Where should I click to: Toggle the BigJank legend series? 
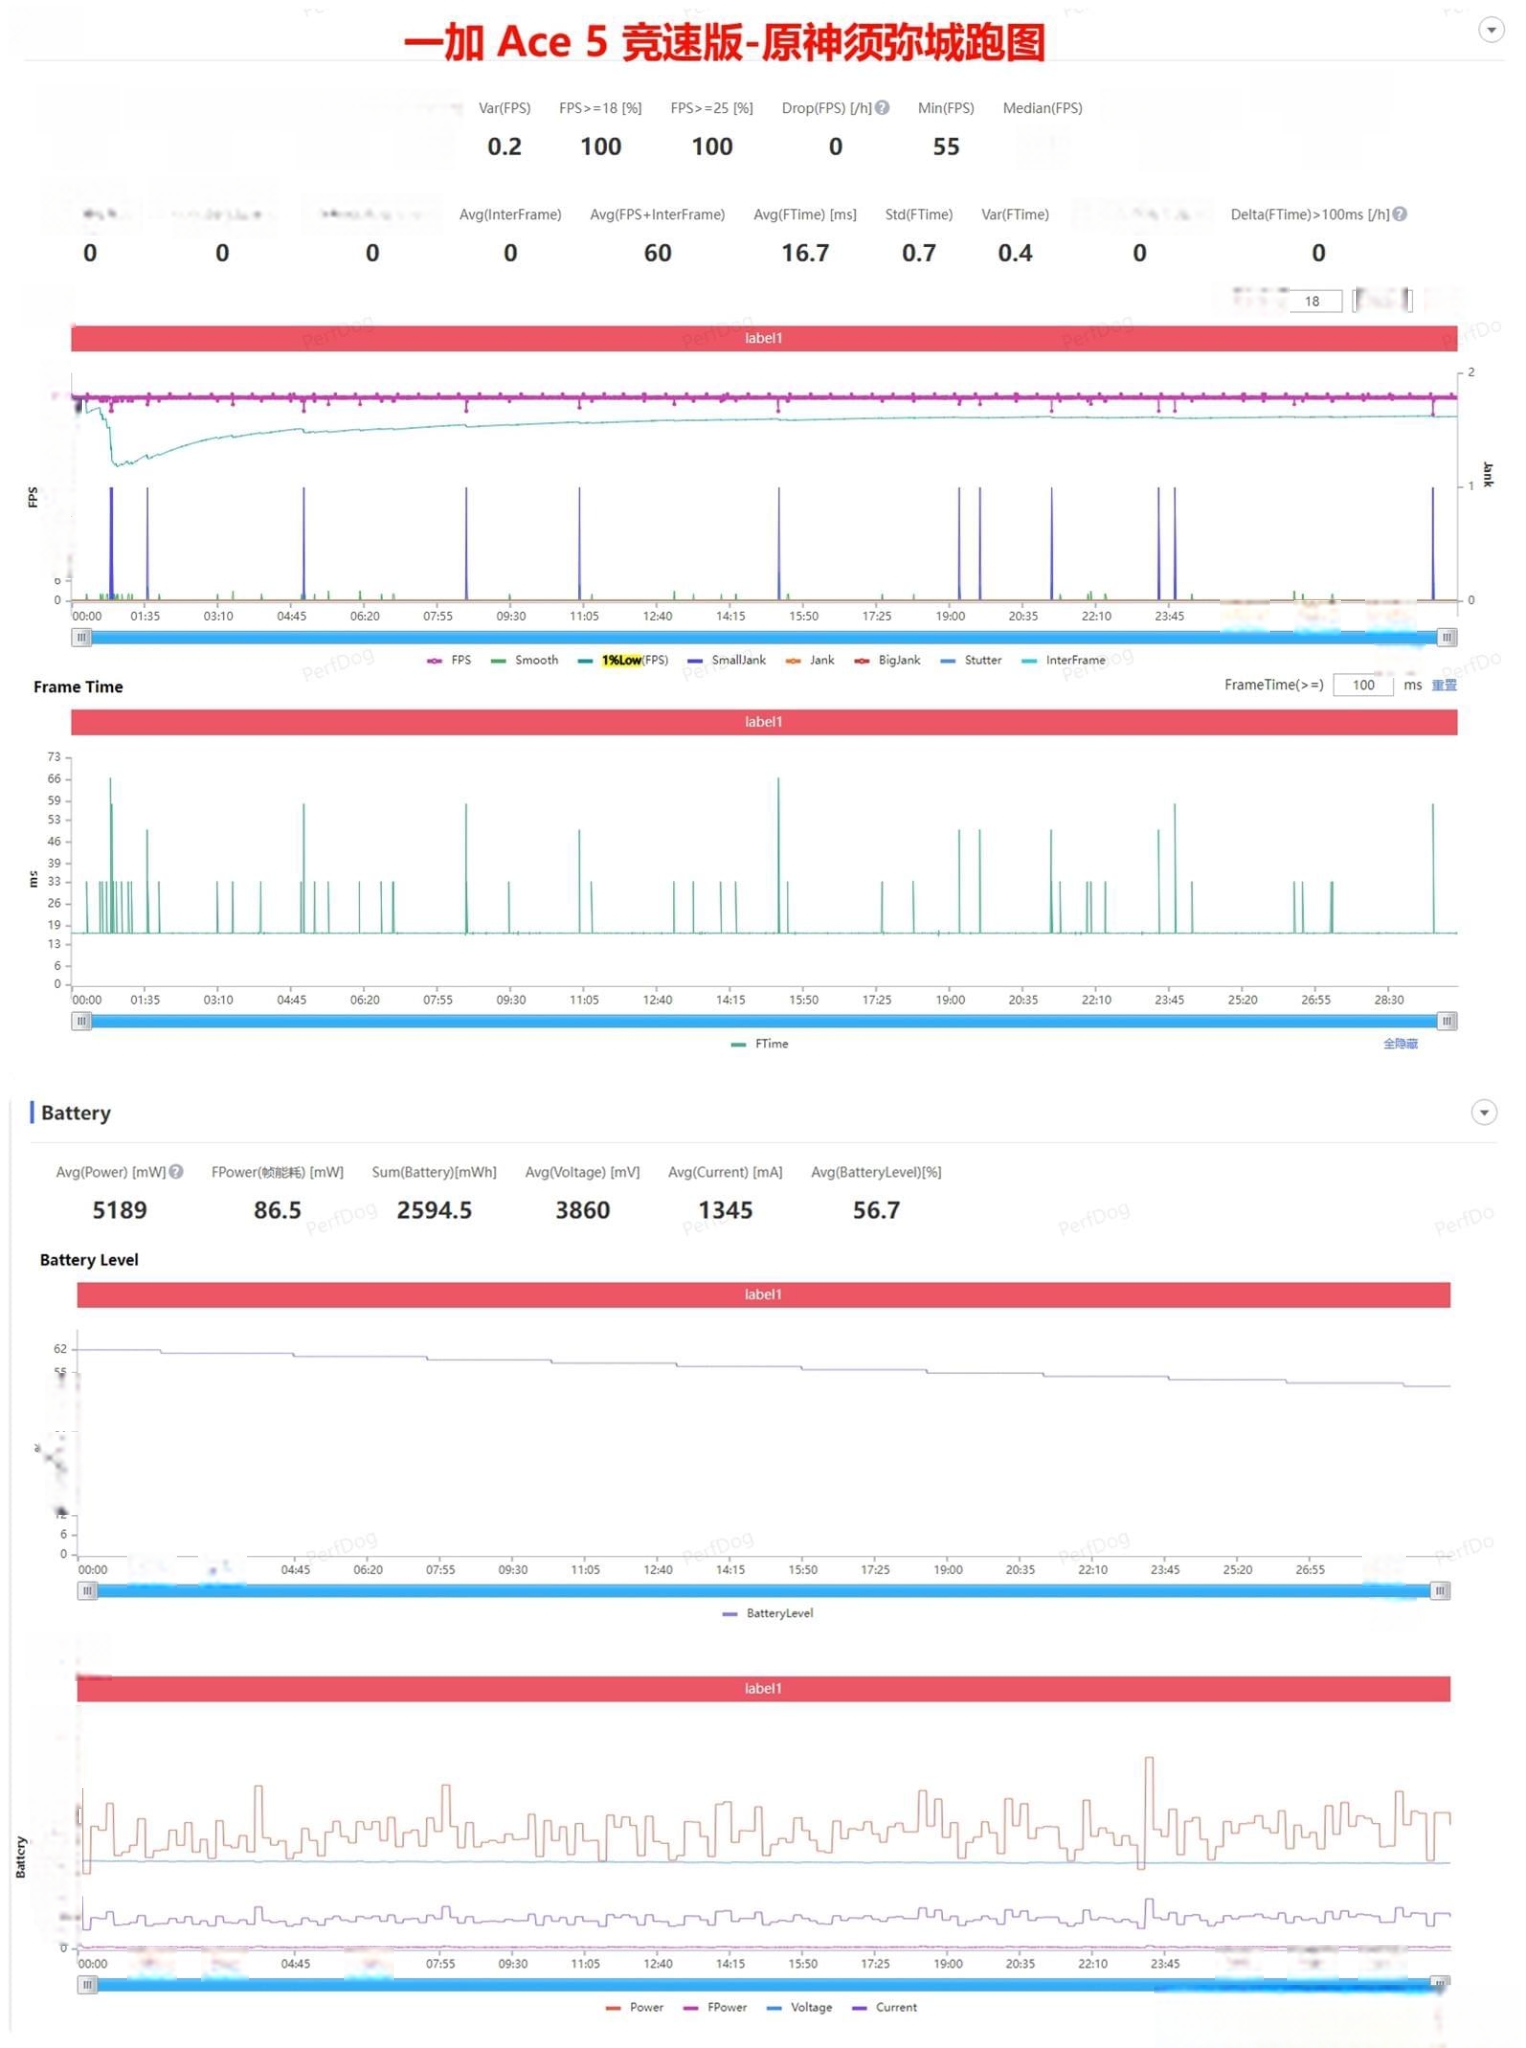point(887,660)
